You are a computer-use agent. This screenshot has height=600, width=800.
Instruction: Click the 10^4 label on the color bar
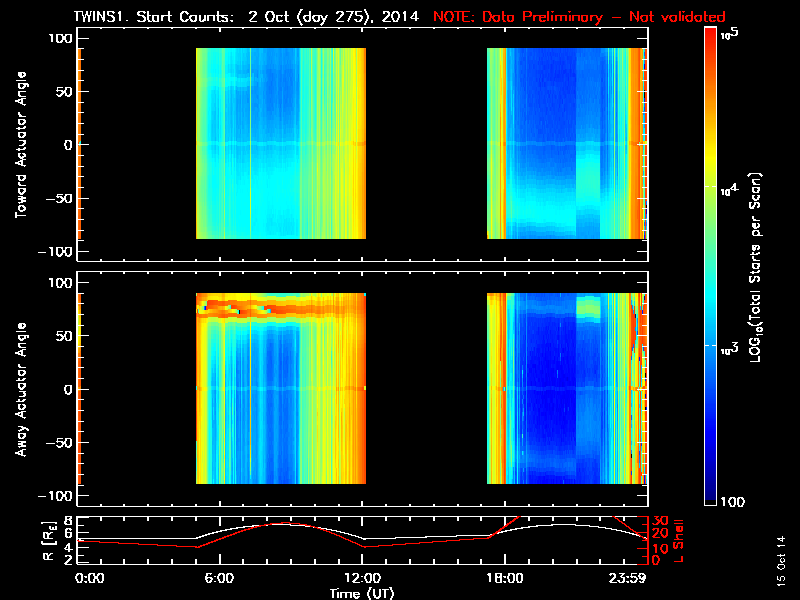click(x=729, y=190)
